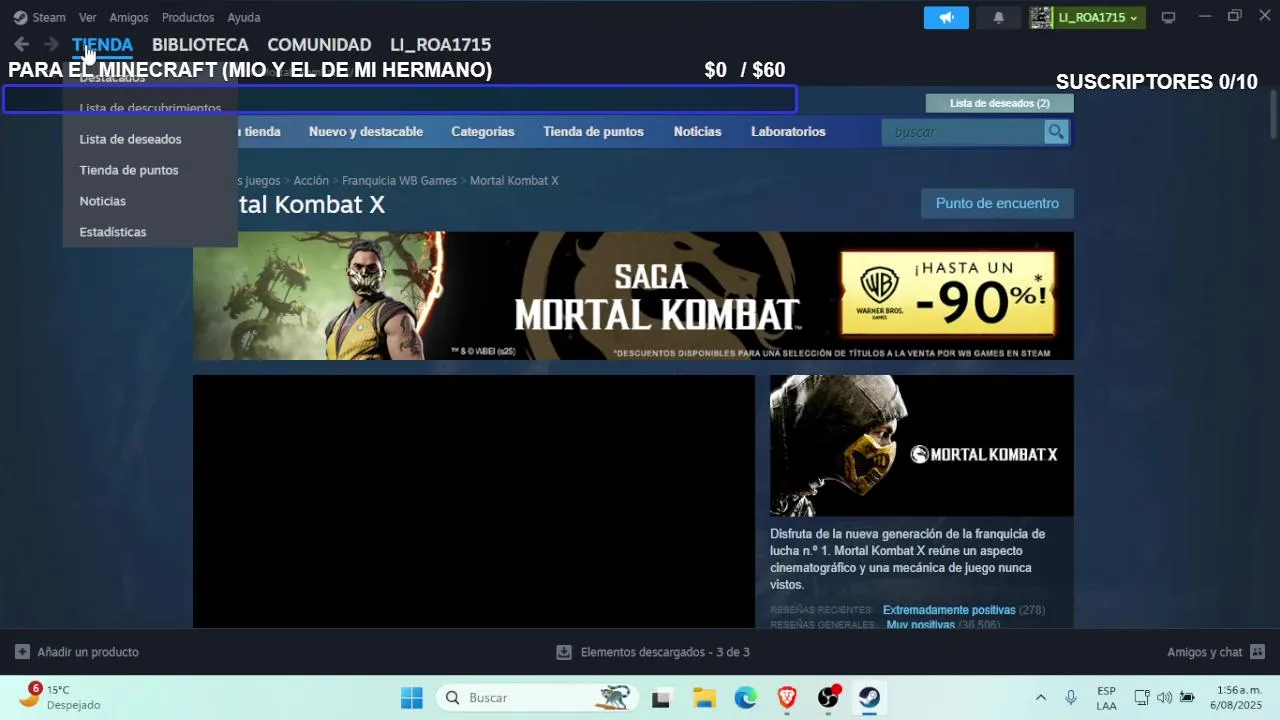Go forward with the right arrow

click(51, 44)
